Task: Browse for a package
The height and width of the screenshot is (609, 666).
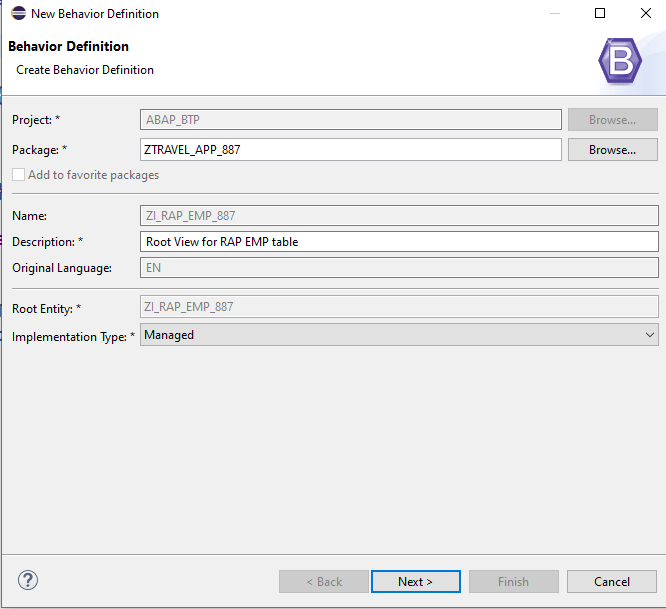Action: [612, 150]
